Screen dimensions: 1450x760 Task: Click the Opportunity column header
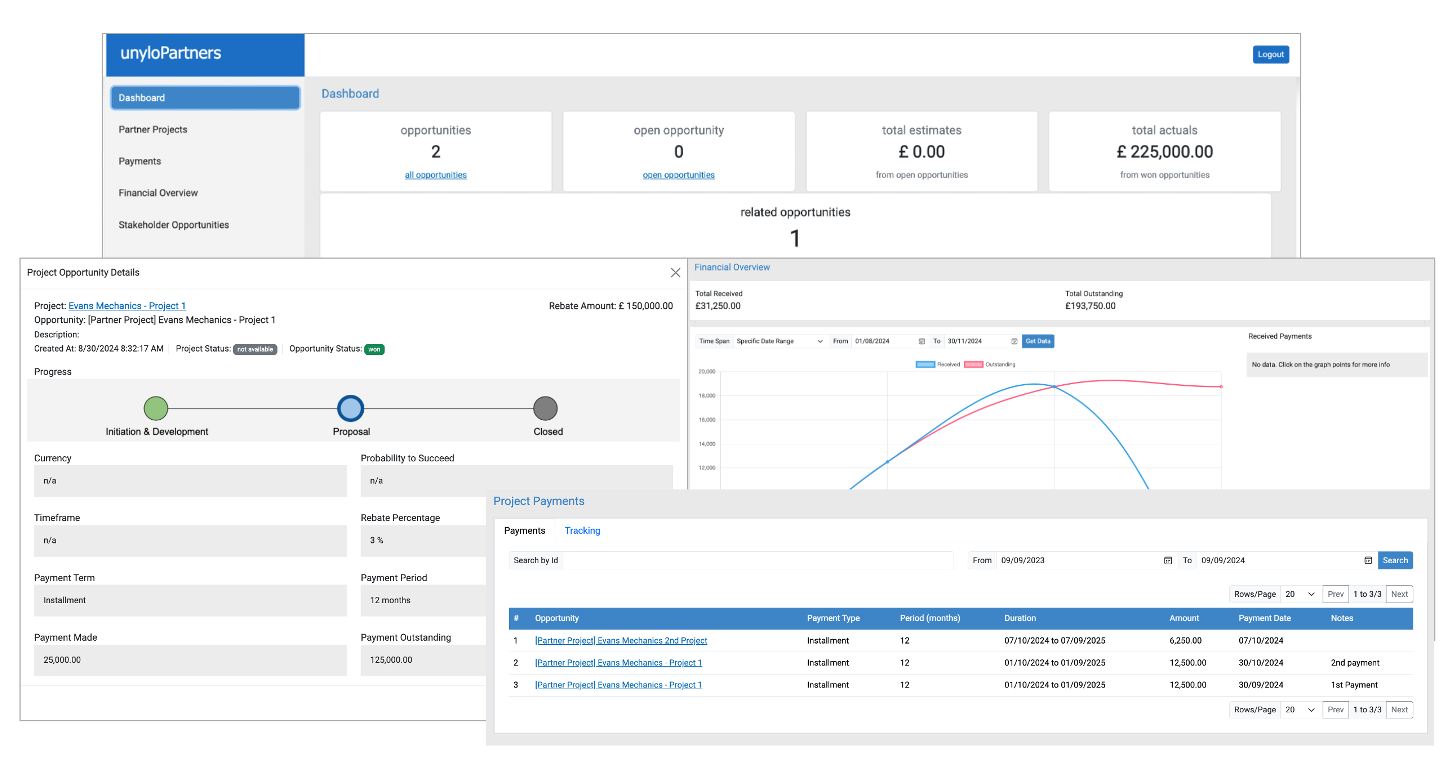(x=557, y=618)
